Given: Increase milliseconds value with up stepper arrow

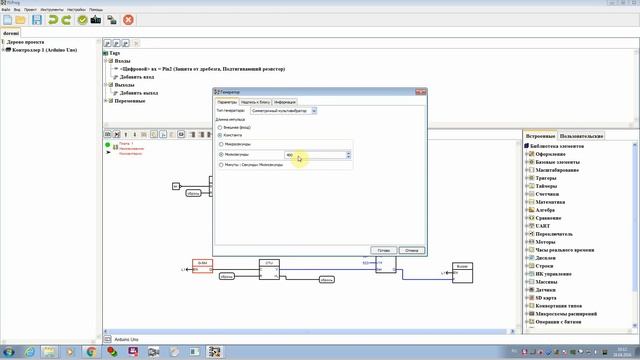Looking at the screenshot, I should (348, 153).
